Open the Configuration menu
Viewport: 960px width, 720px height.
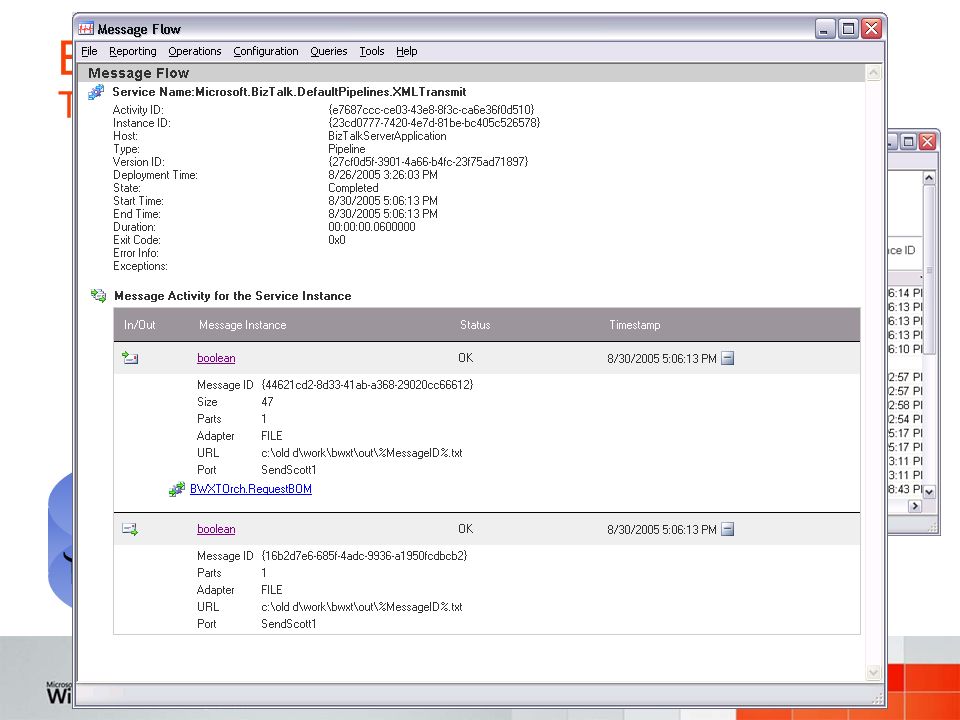pyautogui.click(x=266, y=51)
